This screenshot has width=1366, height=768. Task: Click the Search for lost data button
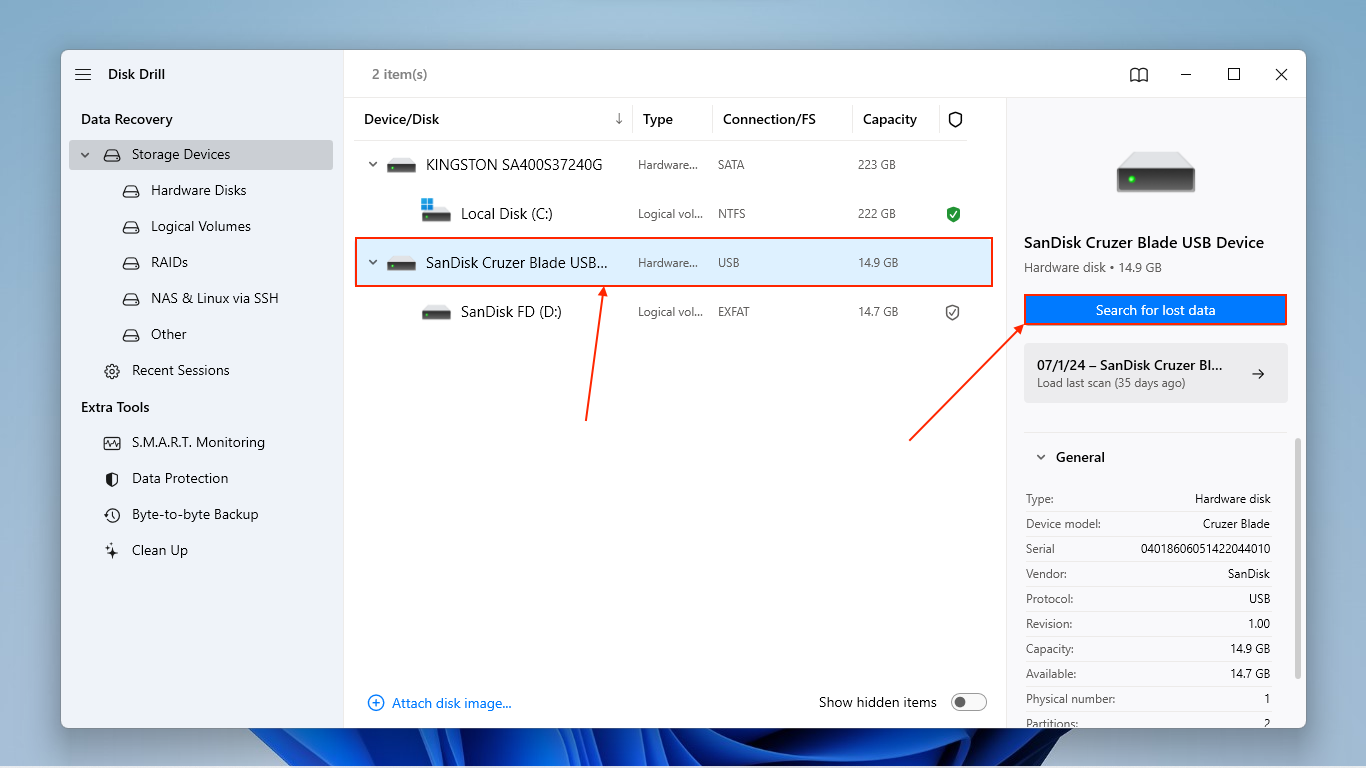[x=1156, y=310]
